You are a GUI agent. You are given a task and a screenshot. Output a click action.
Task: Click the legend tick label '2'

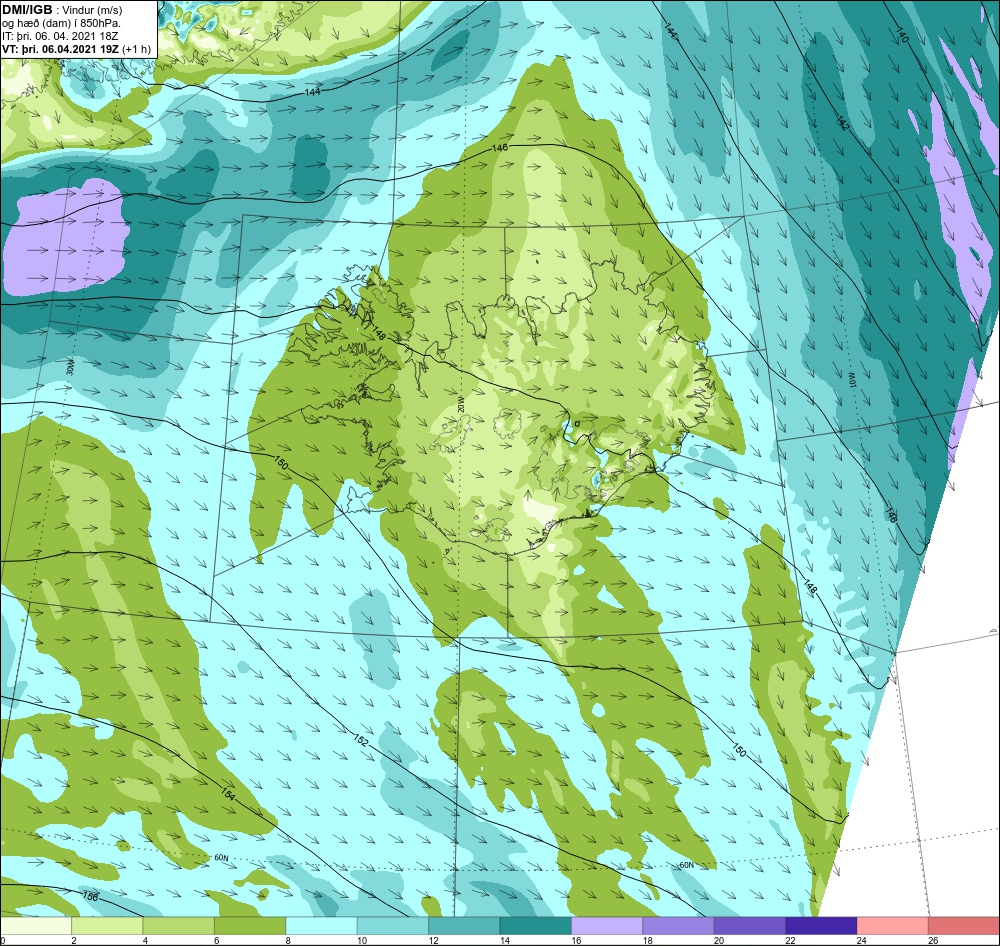pyautogui.click(x=74, y=940)
